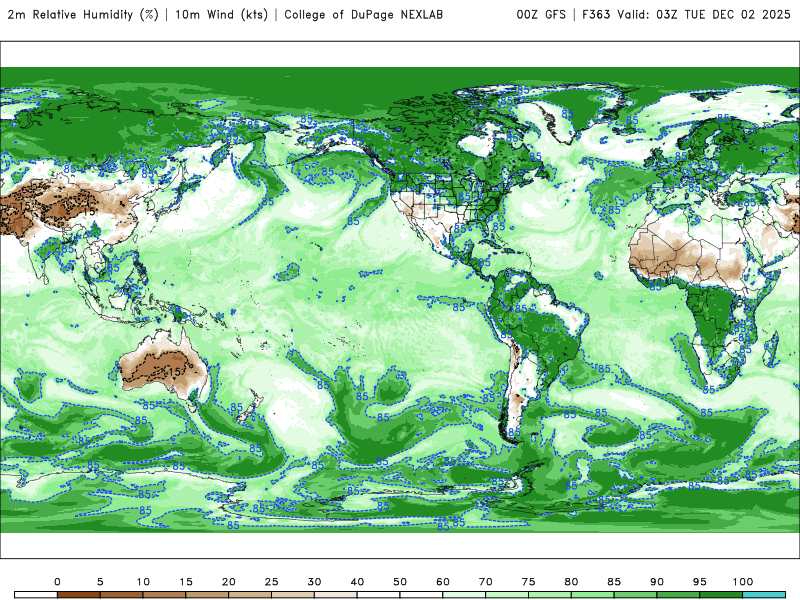Select the legend scale number 10
Viewport: 800px width, 600px height.
point(143,582)
